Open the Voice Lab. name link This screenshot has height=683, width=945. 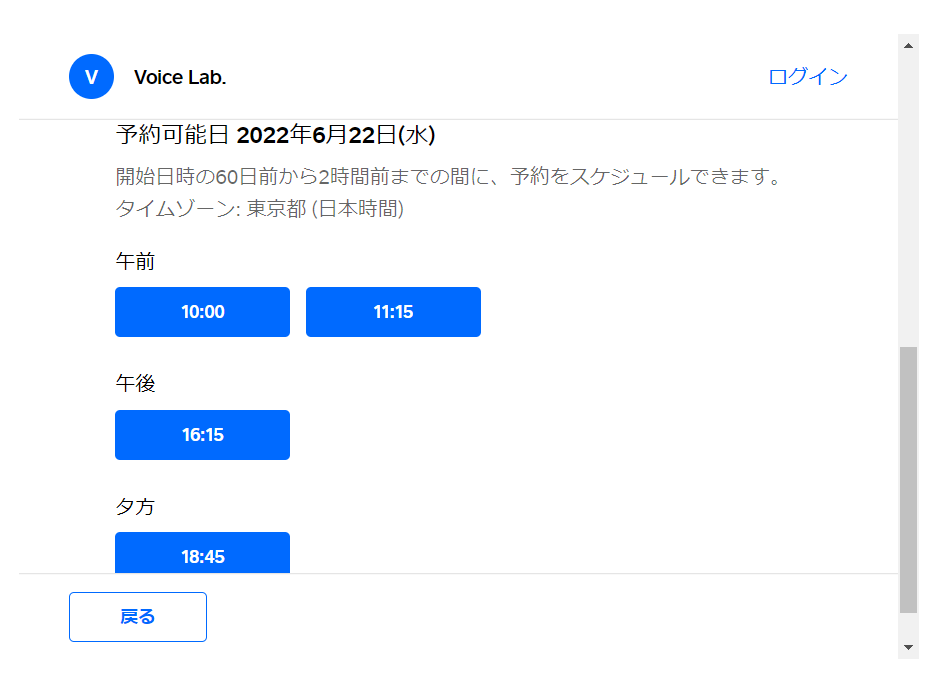point(180,78)
